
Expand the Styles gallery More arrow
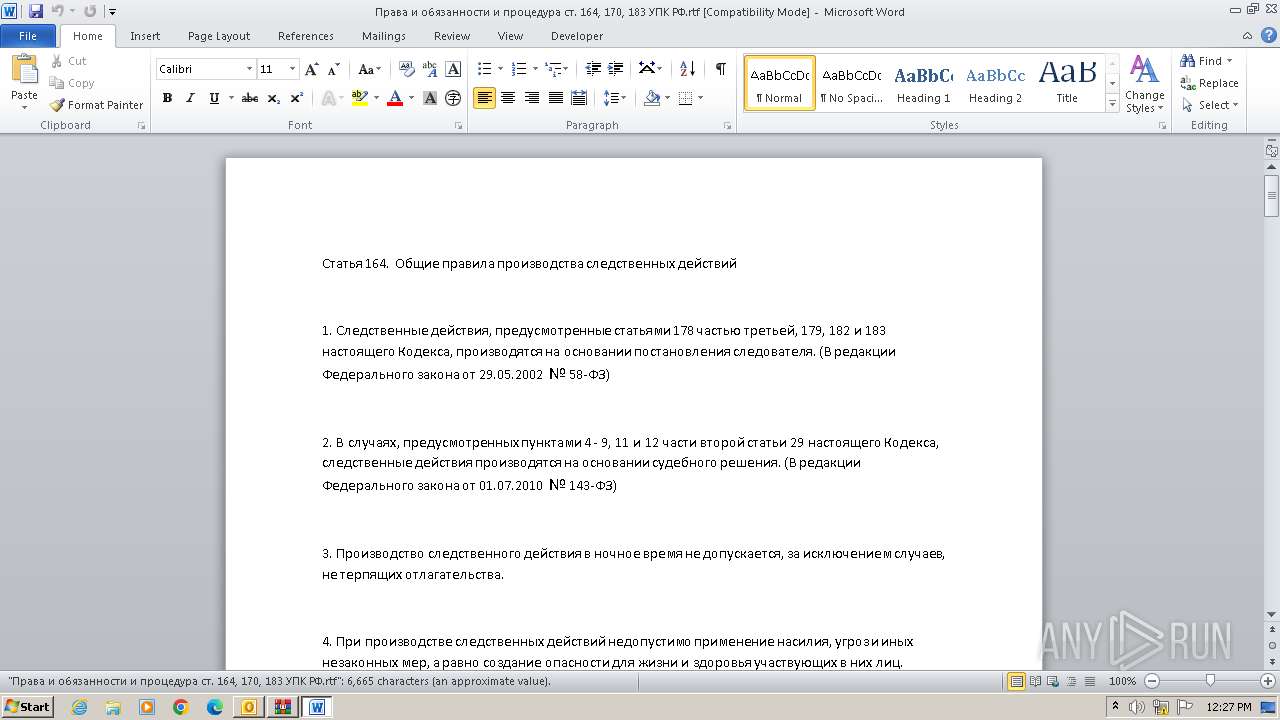coord(1112,104)
